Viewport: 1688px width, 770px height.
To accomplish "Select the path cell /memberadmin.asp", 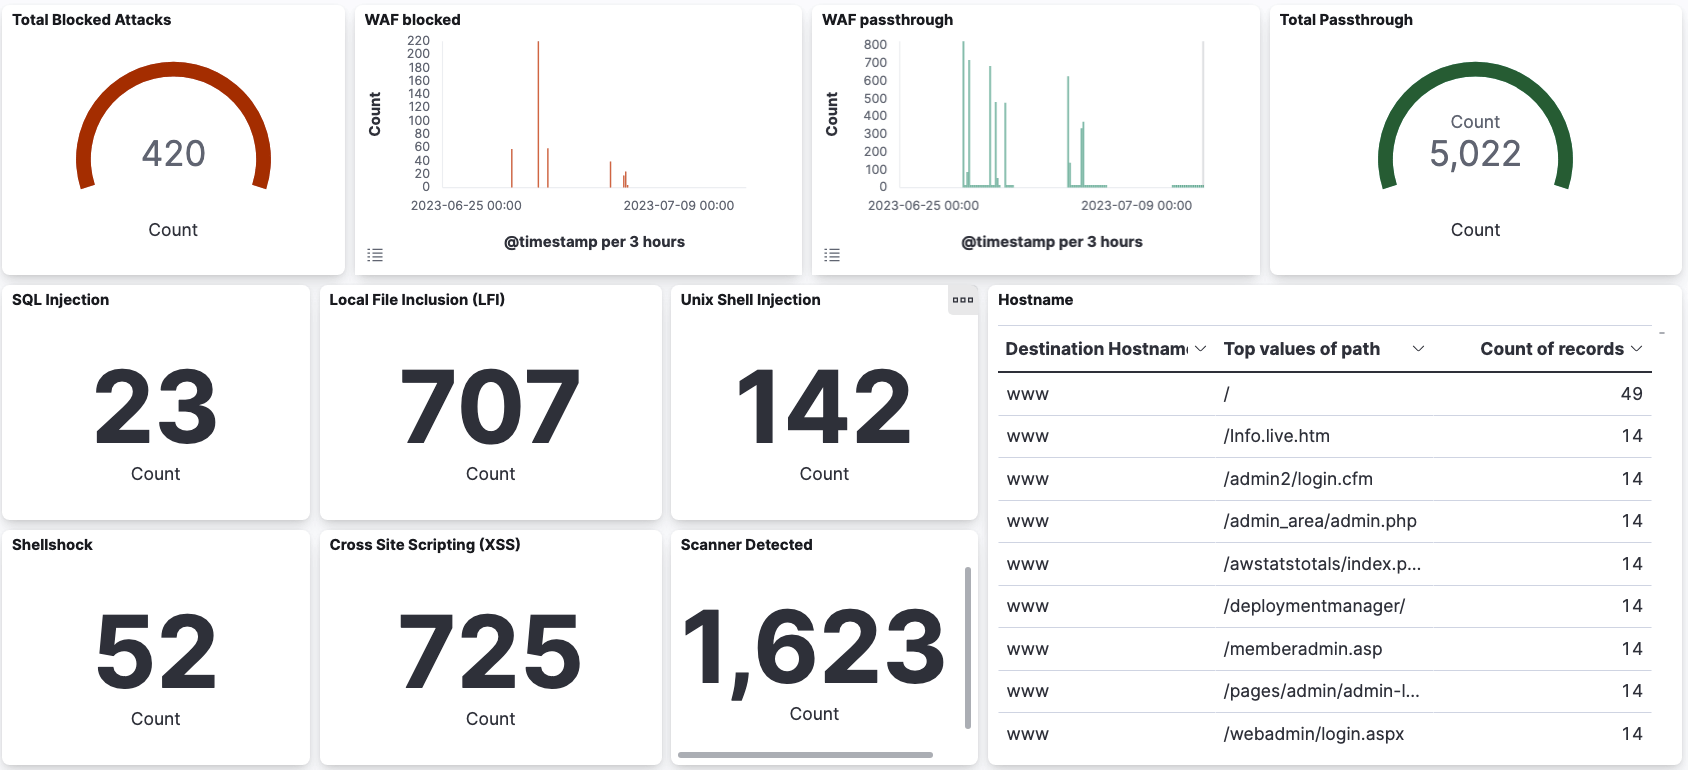I will pyautogui.click(x=1303, y=649).
